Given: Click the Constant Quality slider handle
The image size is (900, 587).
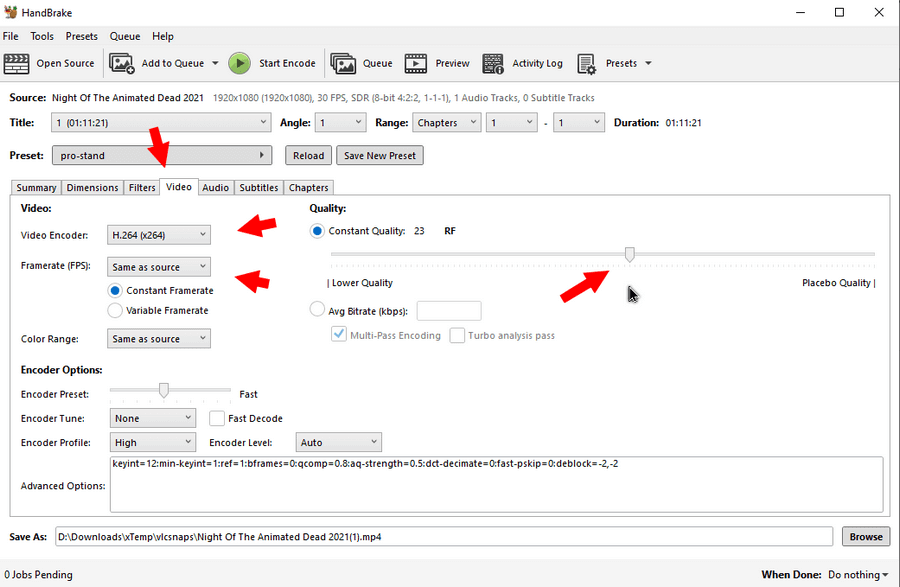Looking at the screenshot, I should click(630, 255).
